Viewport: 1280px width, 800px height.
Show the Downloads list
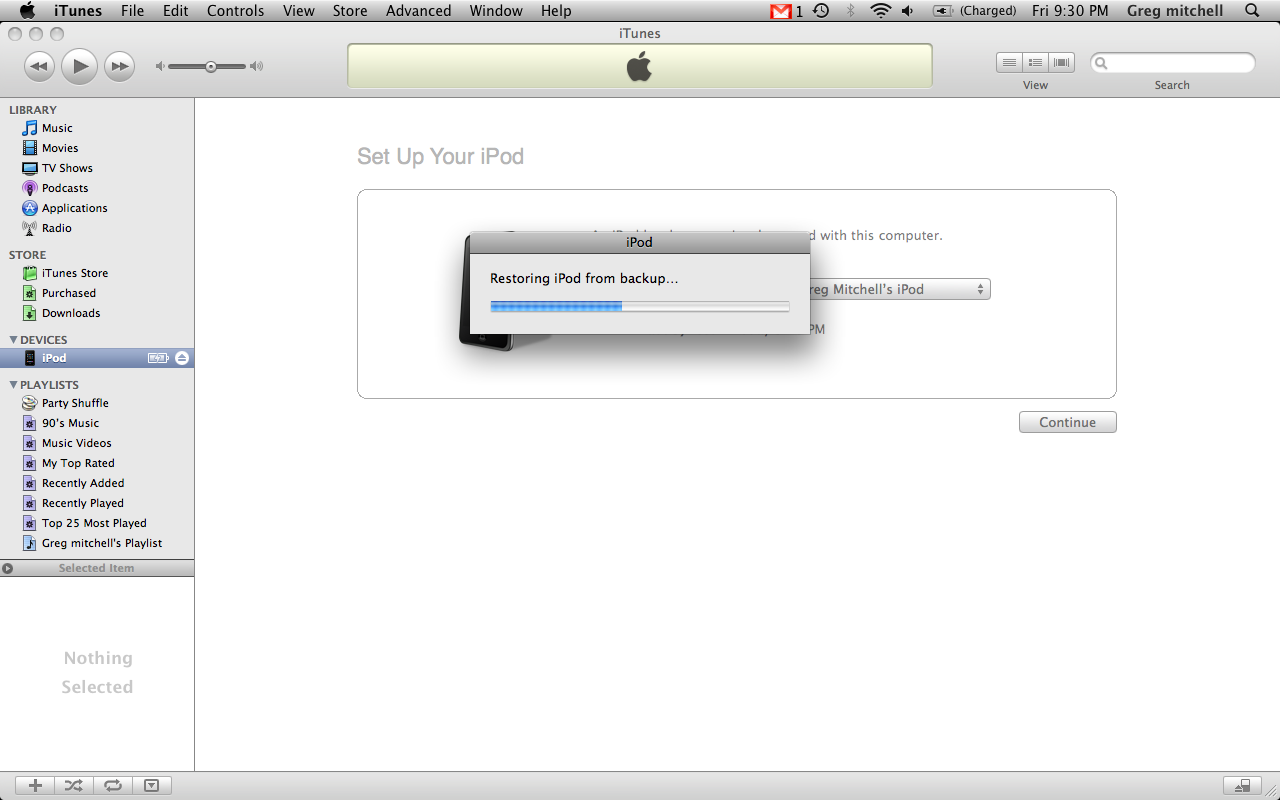tap(71, 313)
